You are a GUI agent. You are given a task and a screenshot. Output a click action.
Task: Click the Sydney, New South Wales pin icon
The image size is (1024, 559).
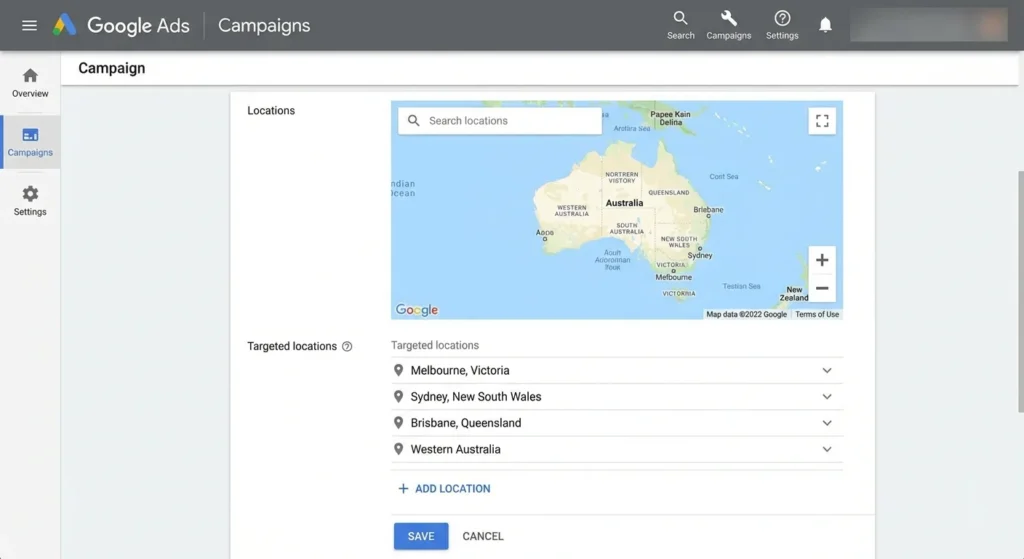point(398,396)
